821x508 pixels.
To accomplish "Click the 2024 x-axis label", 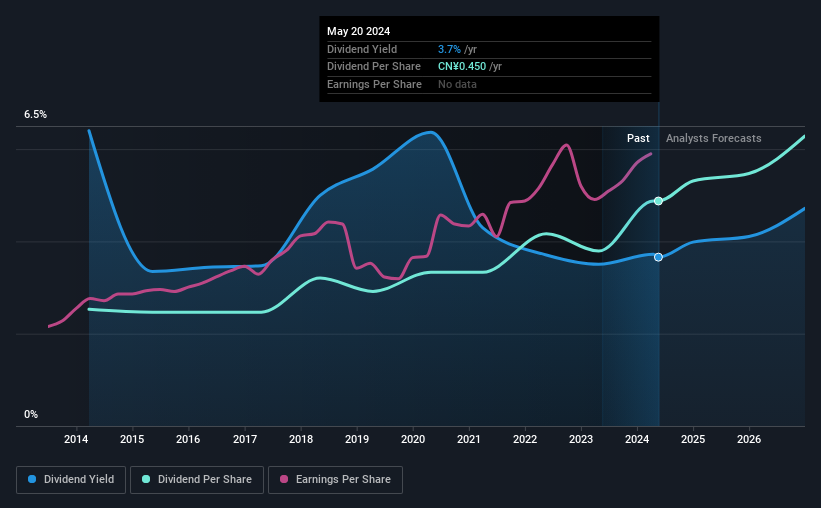I will (x=637, y=439).
